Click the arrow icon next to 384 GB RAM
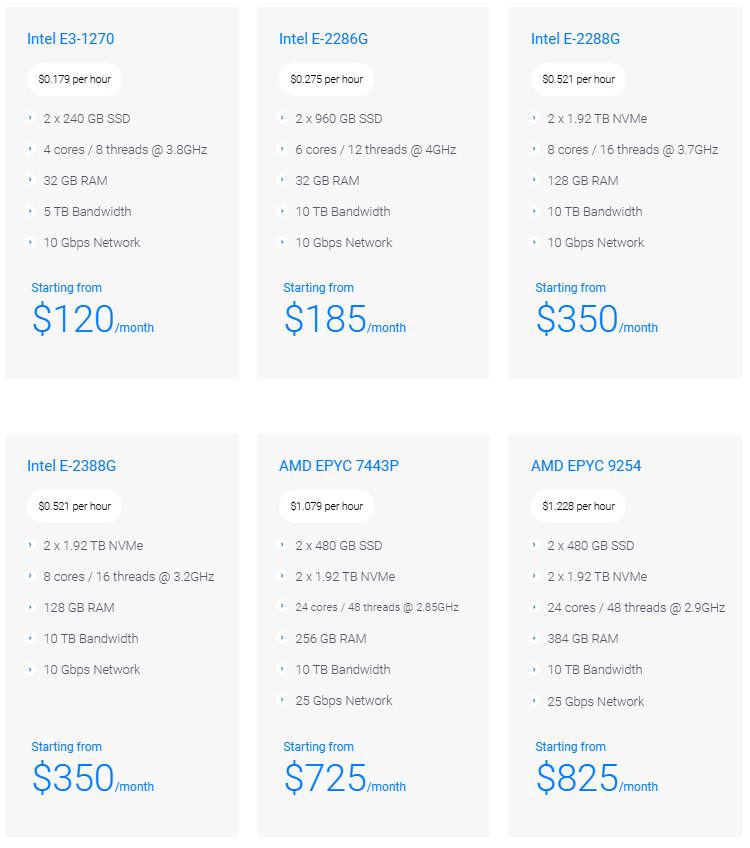The image size is (750, 848). 536,638
